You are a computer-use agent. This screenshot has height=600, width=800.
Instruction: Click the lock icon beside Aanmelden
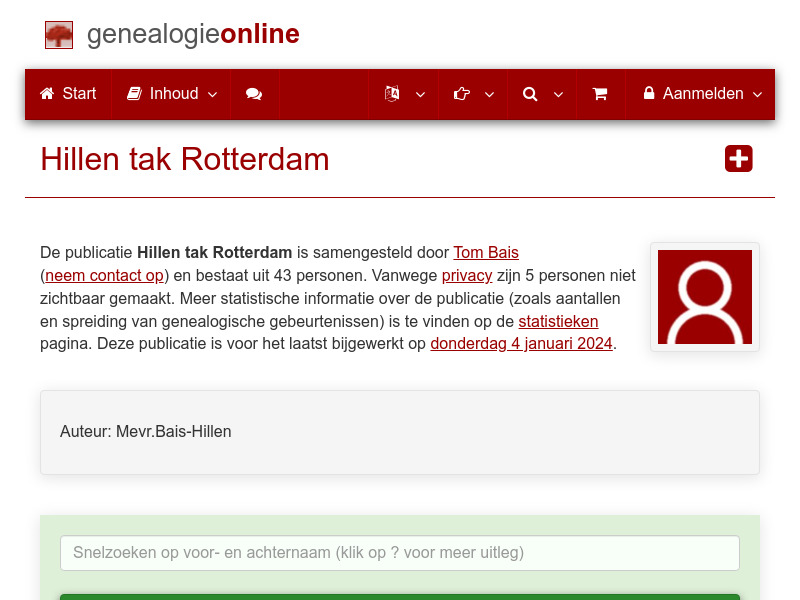click(650, 94)
